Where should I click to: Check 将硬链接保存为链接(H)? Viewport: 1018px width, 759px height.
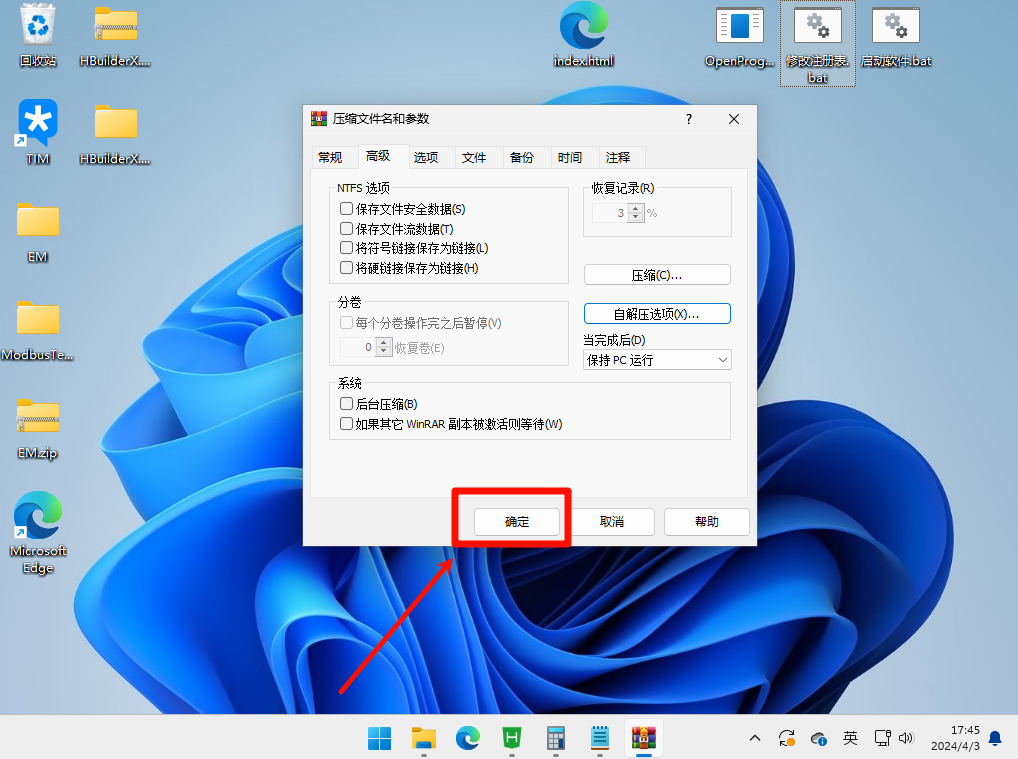[347, 268]
